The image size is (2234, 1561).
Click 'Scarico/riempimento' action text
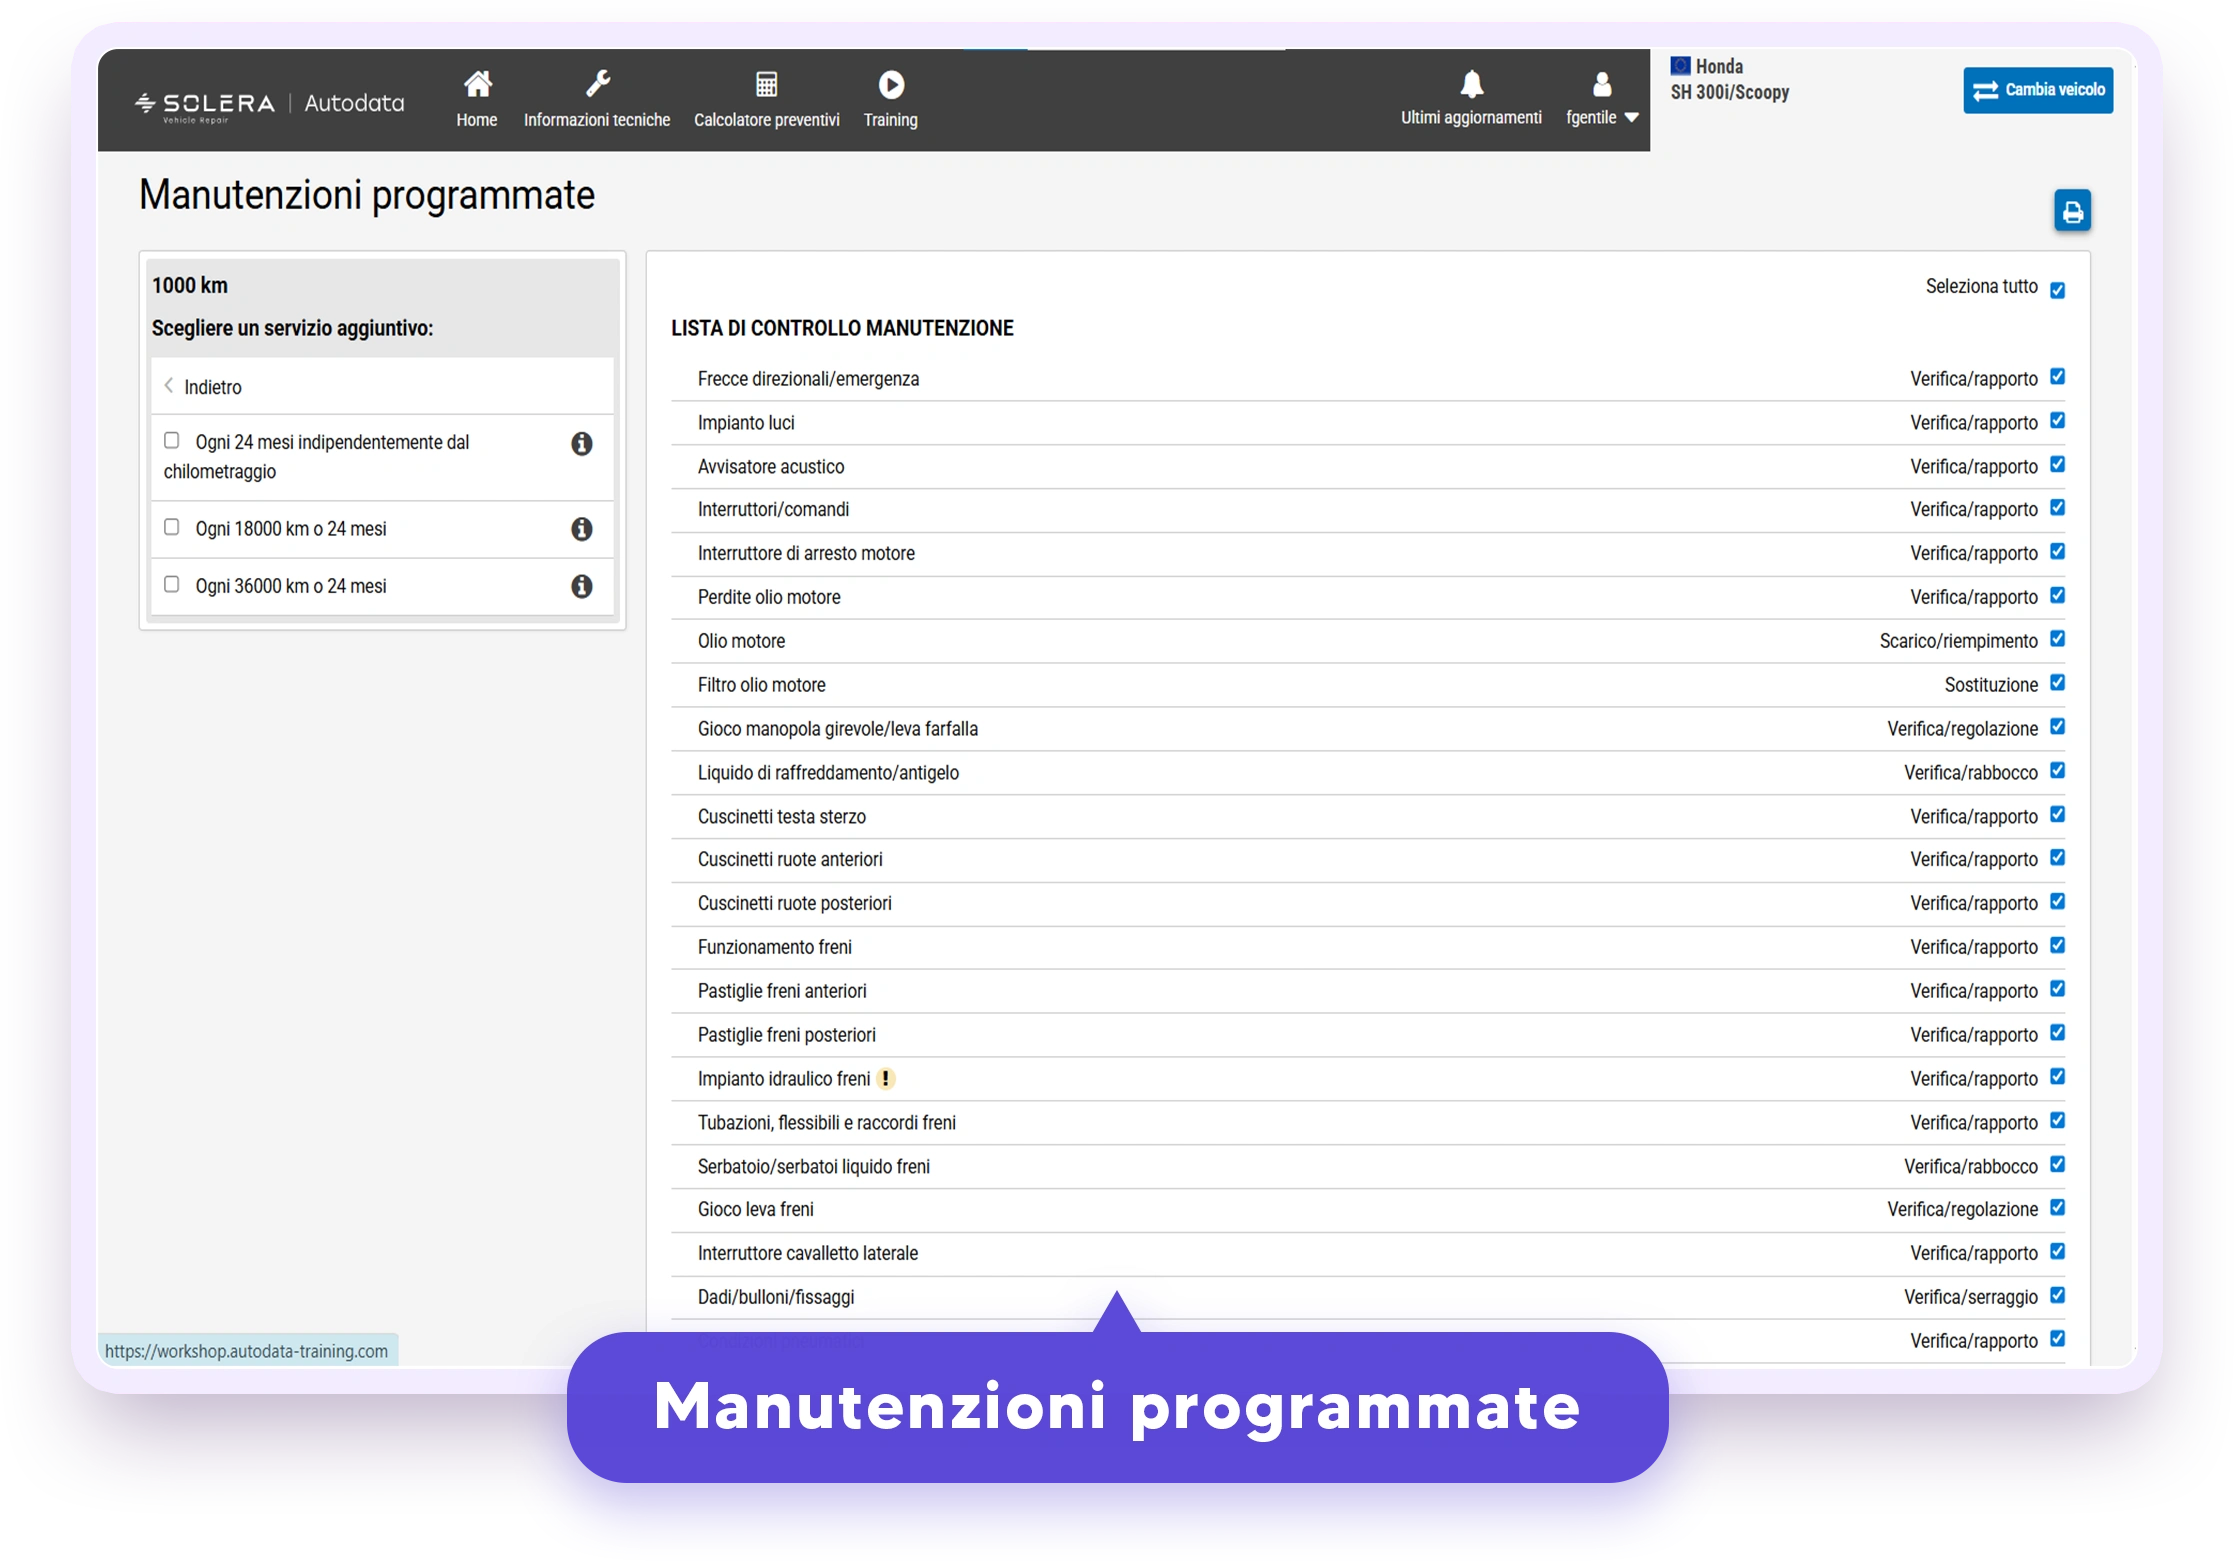1959,641
